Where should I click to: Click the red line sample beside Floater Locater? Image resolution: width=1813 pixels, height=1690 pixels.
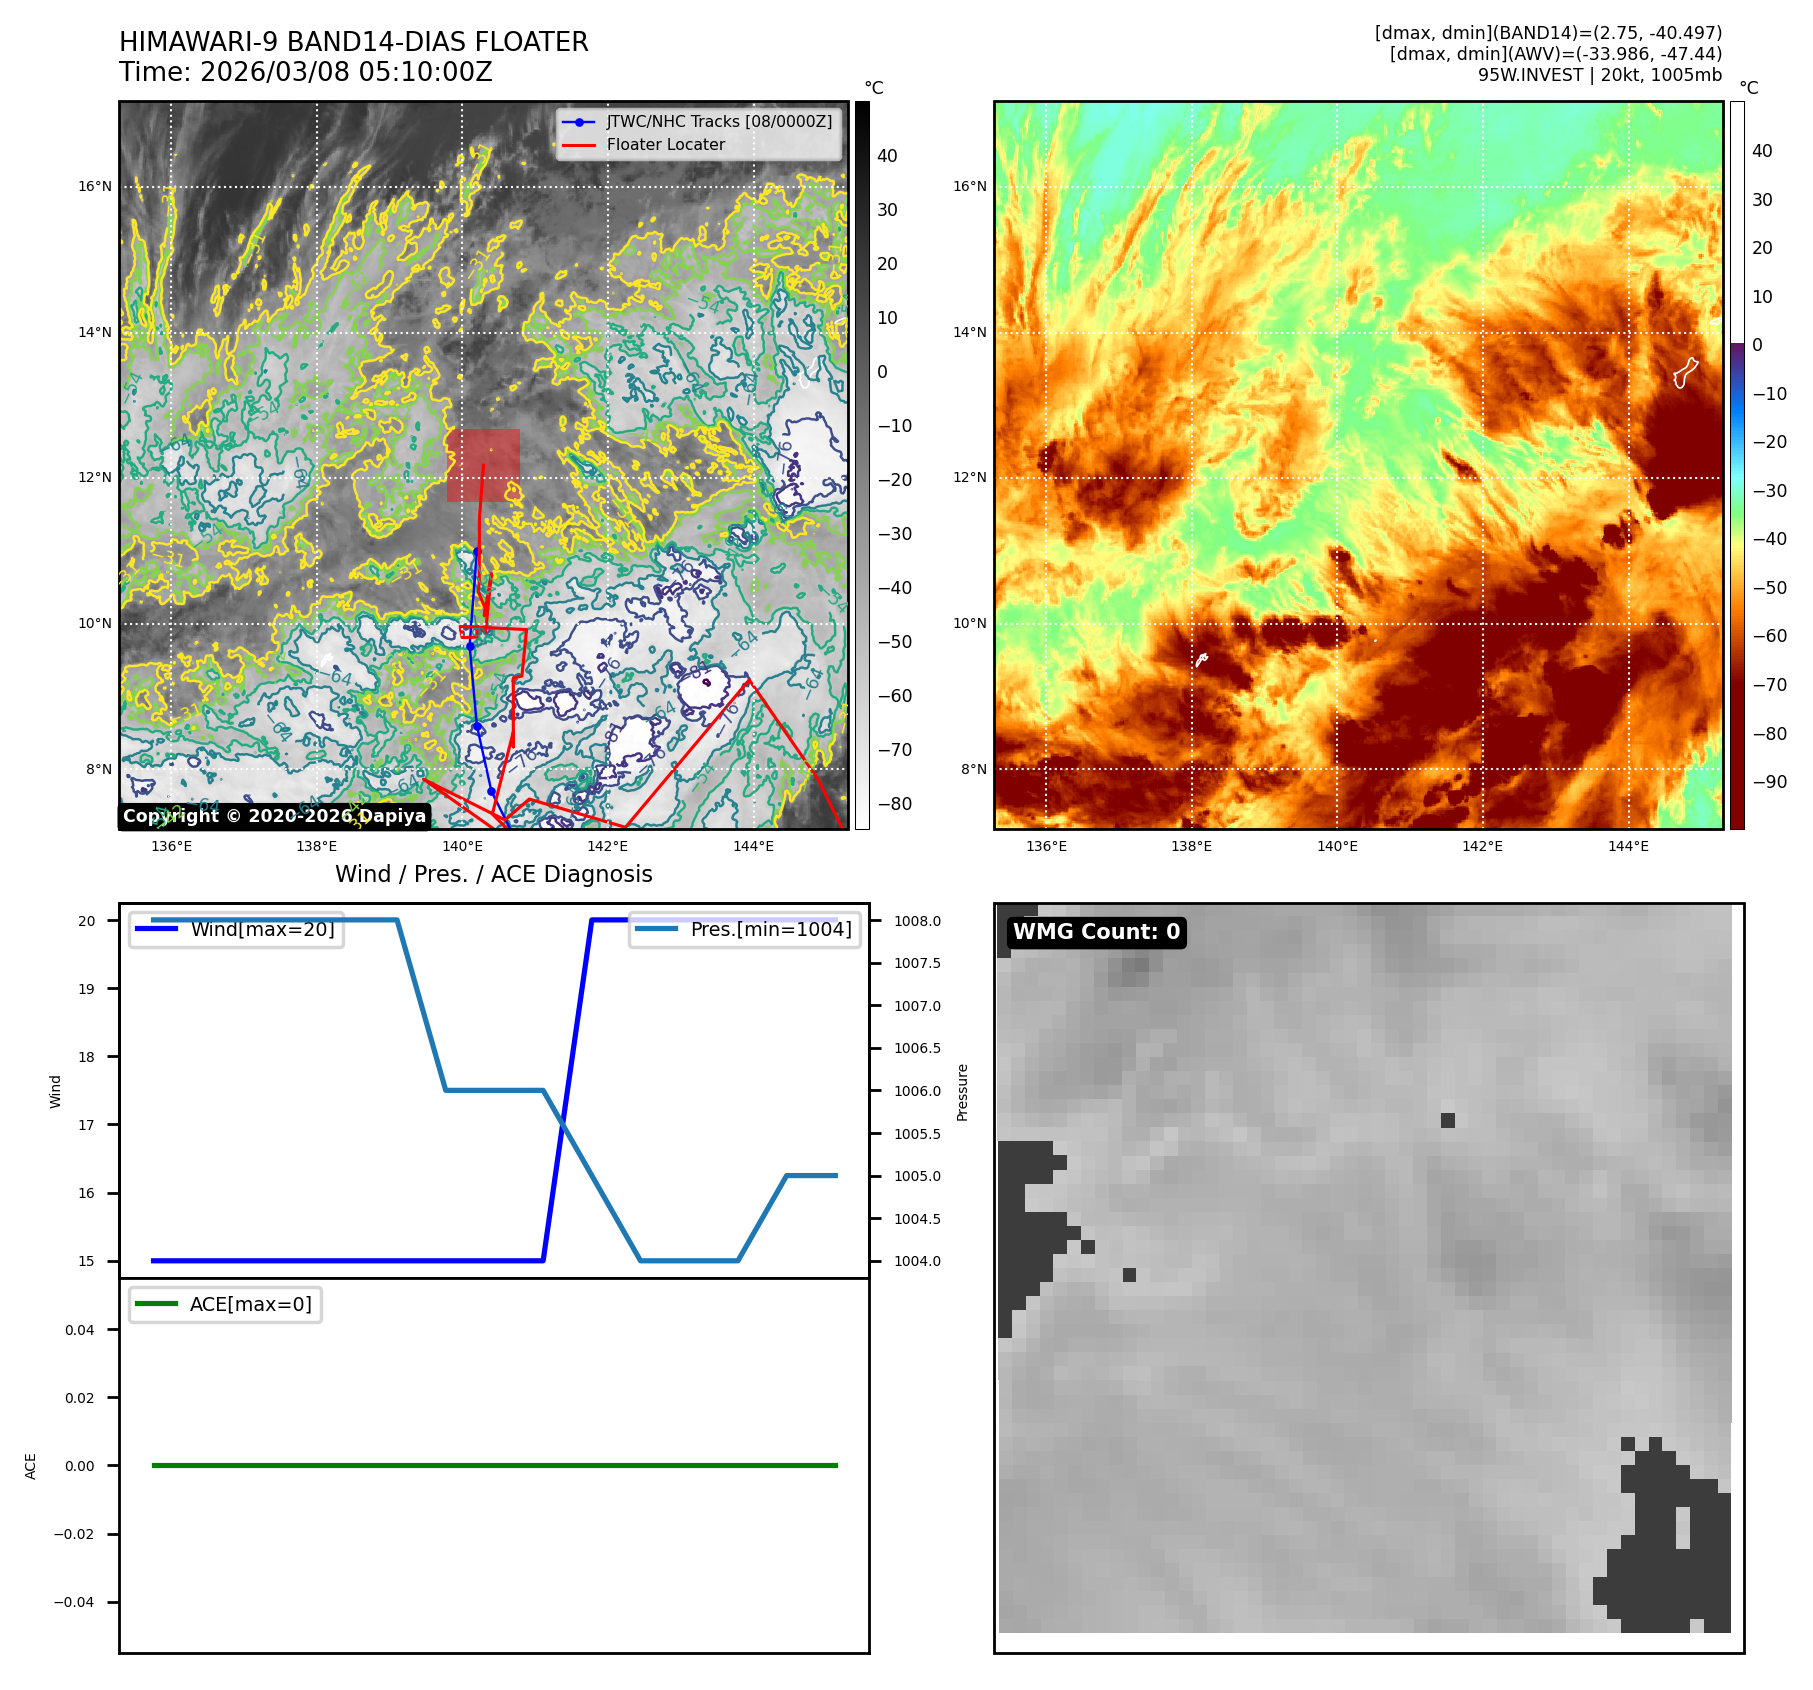(x=579, y=145)
